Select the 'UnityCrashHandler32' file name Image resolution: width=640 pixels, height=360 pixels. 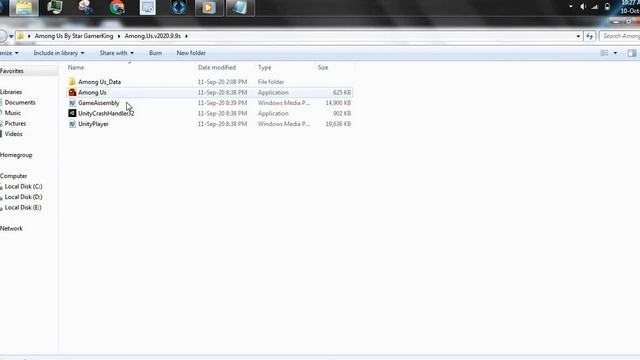tap(106, 113)
